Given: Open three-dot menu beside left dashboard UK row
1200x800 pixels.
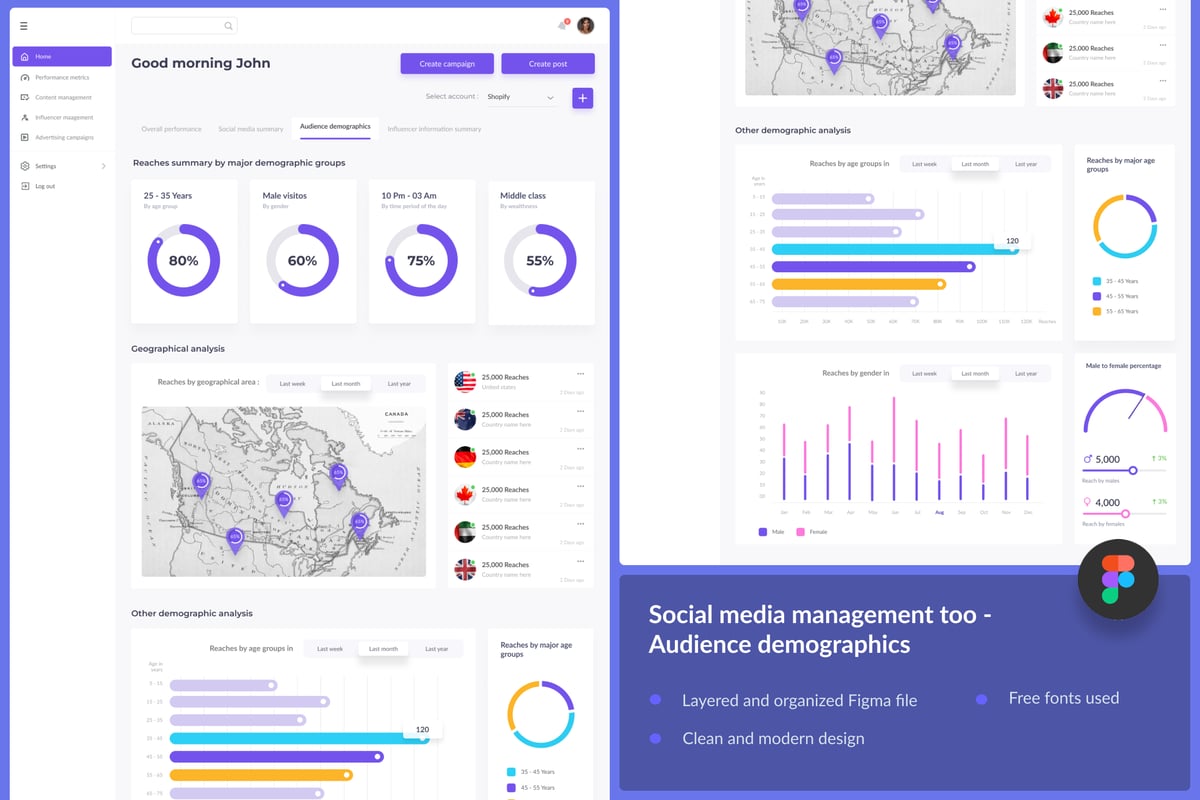Looking at the screenshot, I should click(x=580, y=561).
